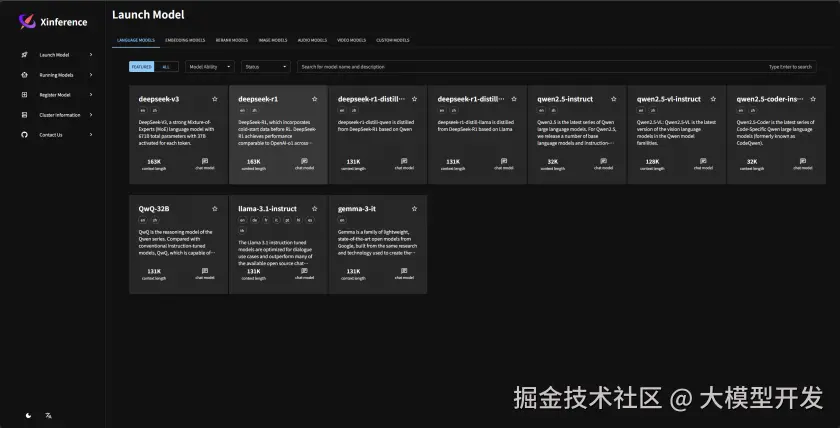Click the Register Model plus-box icon
The height and width of the screenshot is (428, 840).
point(24,95)
